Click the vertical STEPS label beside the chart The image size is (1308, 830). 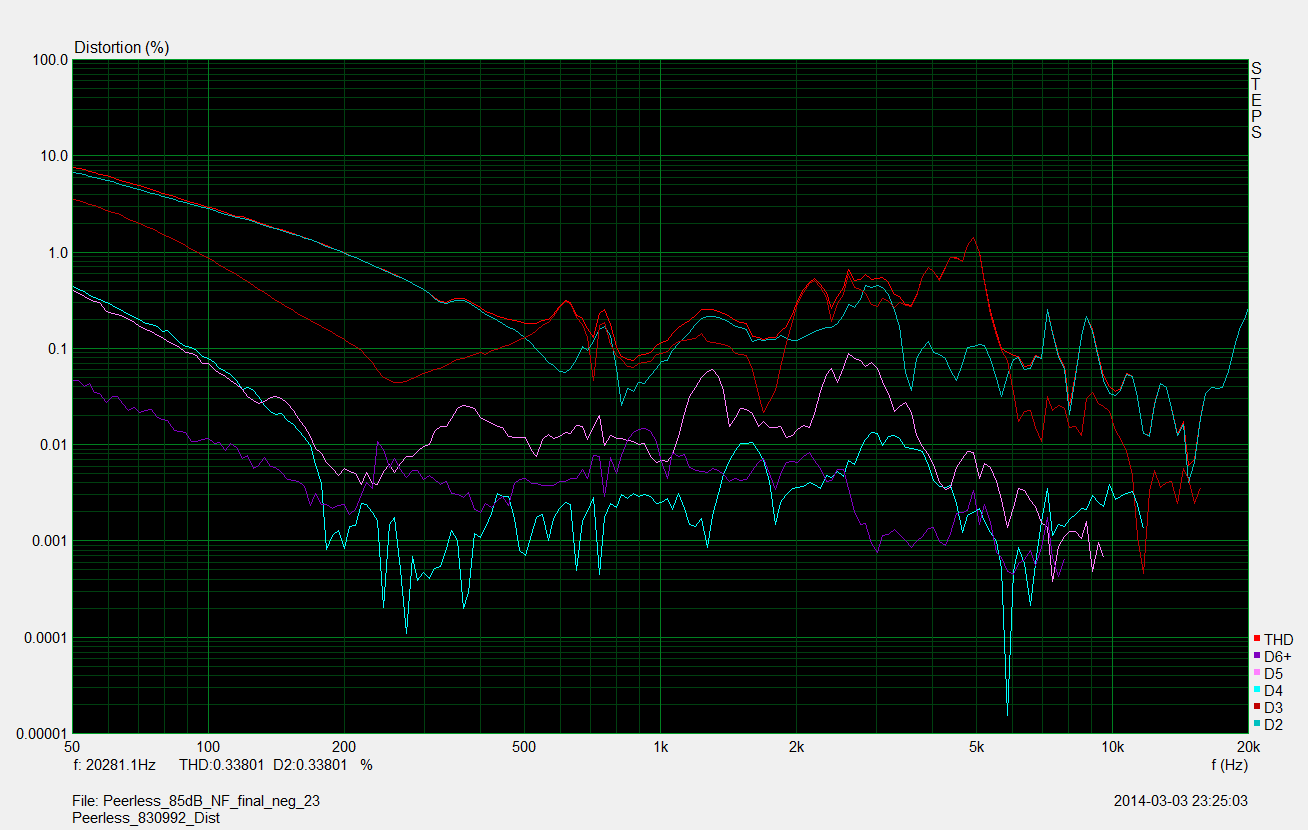pos(1256,100)
